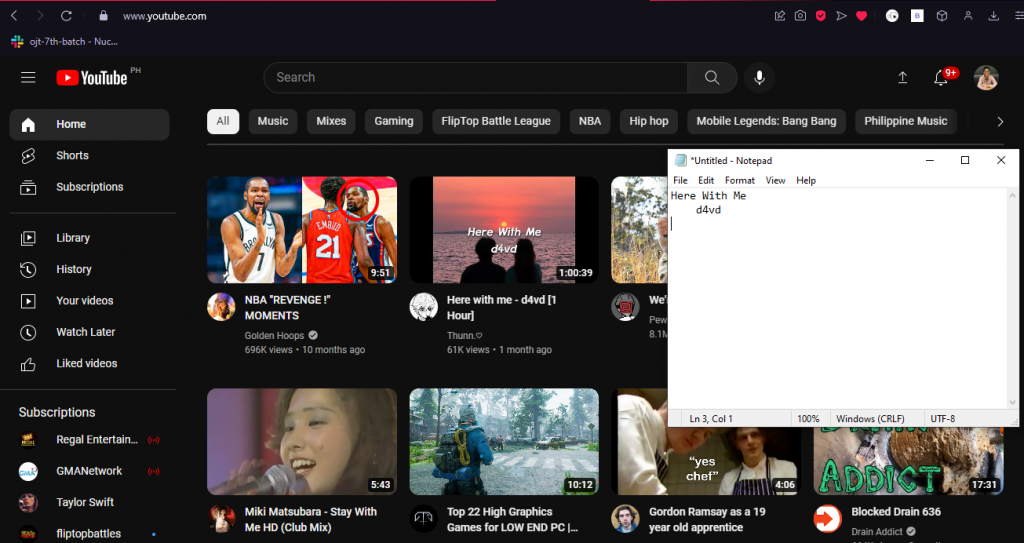The width and height of the screenshot is (1024, 543).
Task: Start voice search with the microphone
Action: [759, 78]
